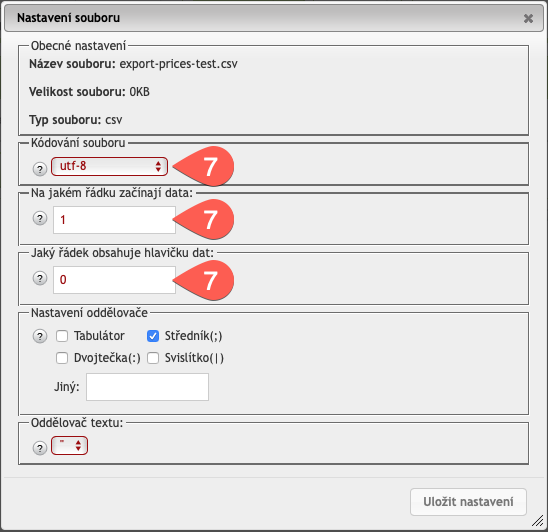This screenshot has width=548, height=532.
Task: Focus the header row input showing 0
Action: [114, 280]
